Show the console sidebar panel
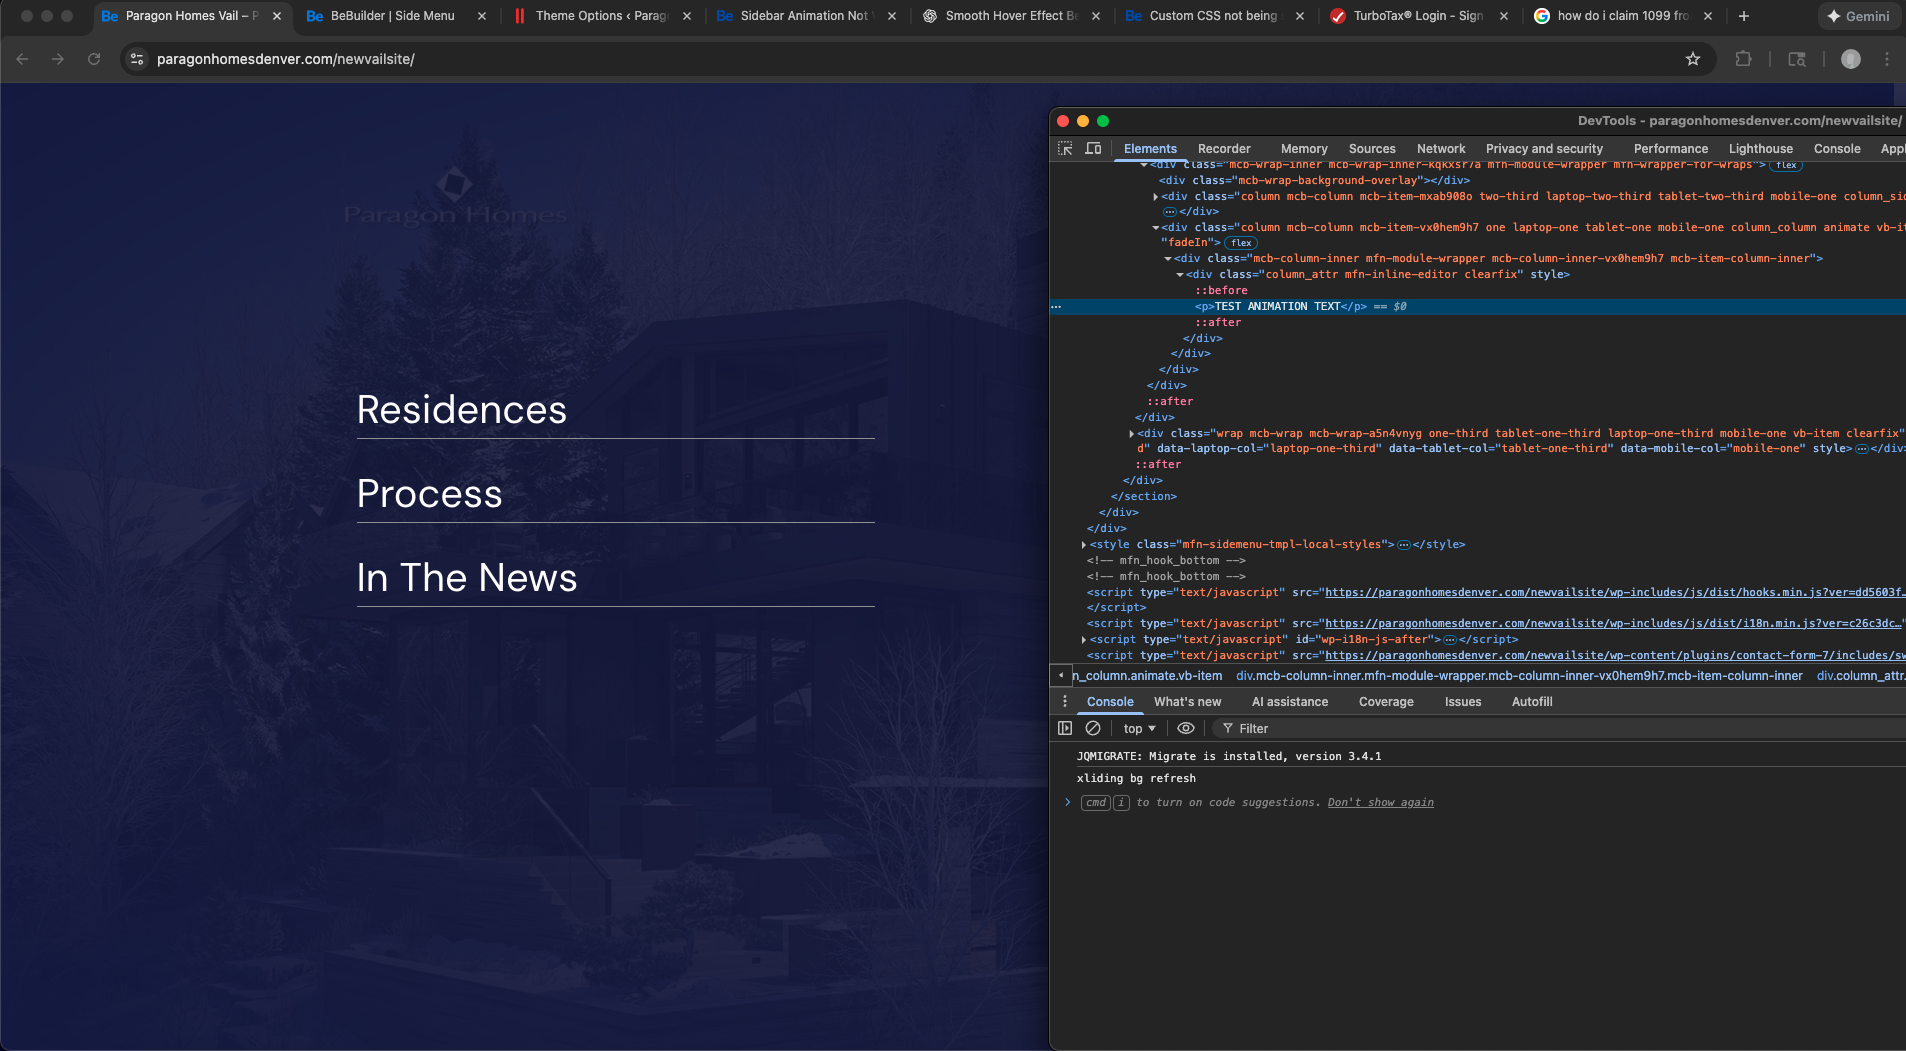 [x=1065, y=728]
